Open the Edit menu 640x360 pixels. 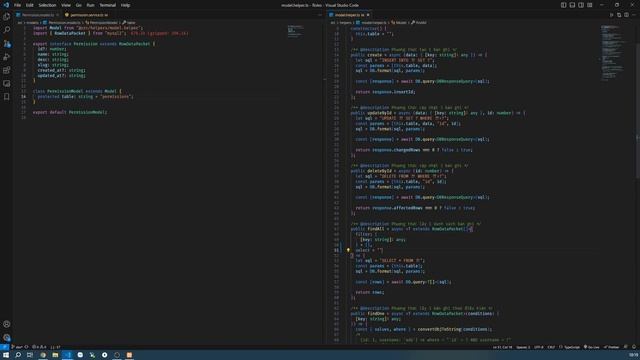(x=30, y=5)
